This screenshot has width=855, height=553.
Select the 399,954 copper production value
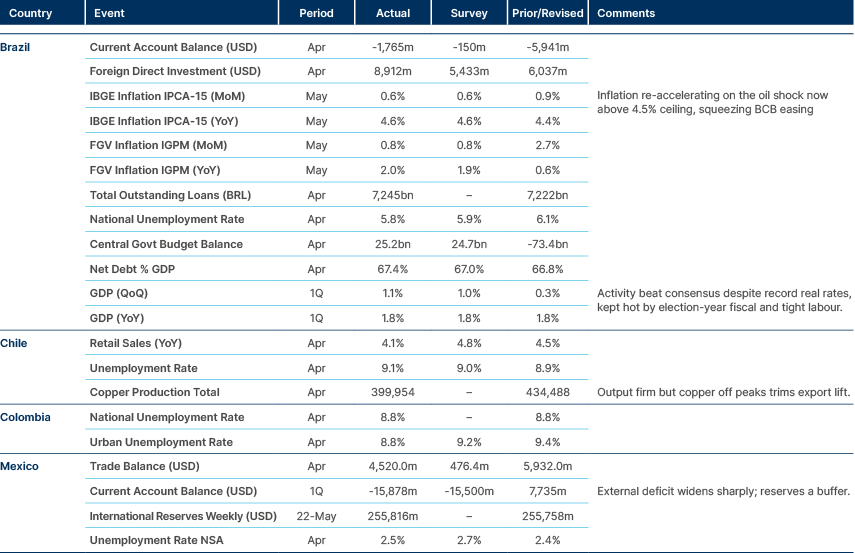tap(393, 392)
